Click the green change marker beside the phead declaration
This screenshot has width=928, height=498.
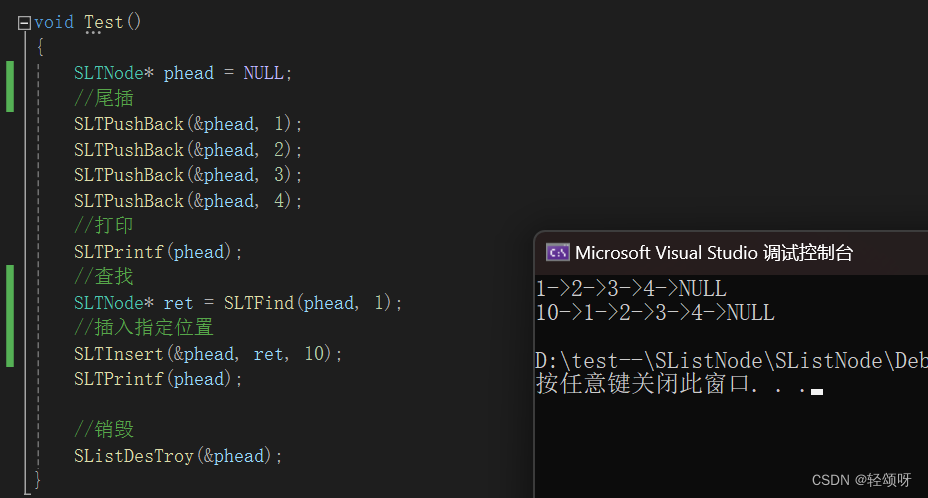[10, 86]
